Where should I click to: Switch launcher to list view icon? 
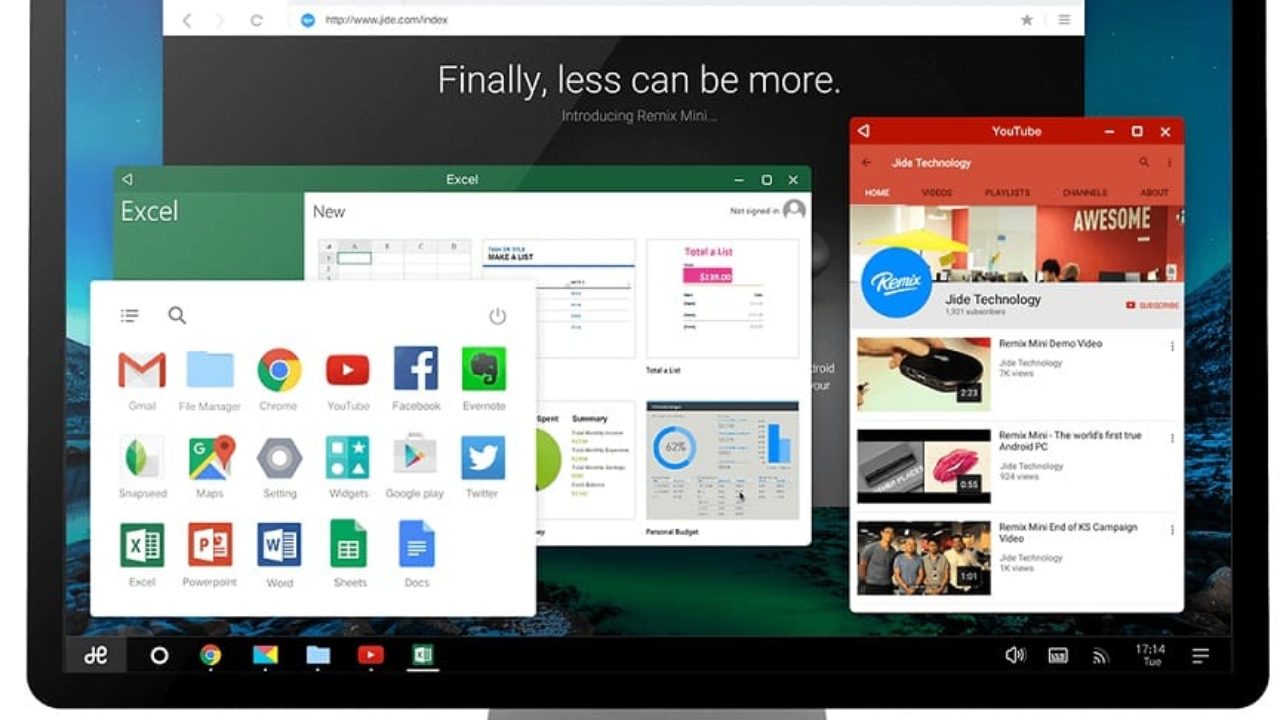click(x=129, y=315)
